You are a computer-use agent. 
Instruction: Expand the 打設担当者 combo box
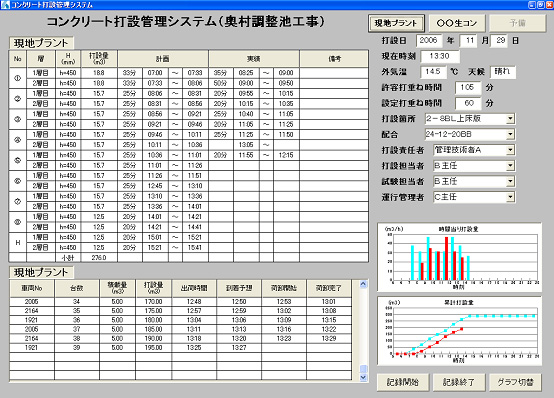pos(510,165)
